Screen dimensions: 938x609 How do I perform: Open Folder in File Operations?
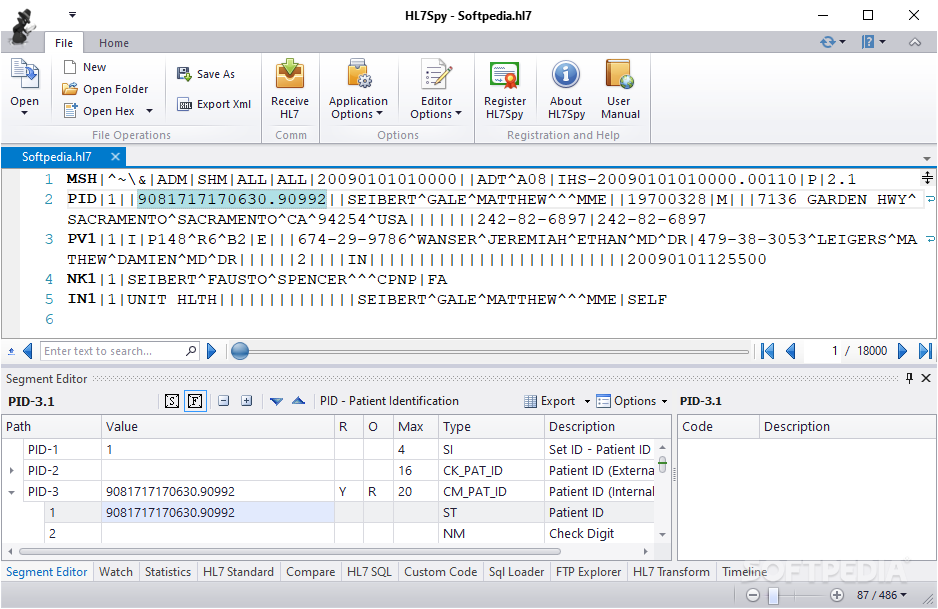[105, 89]
